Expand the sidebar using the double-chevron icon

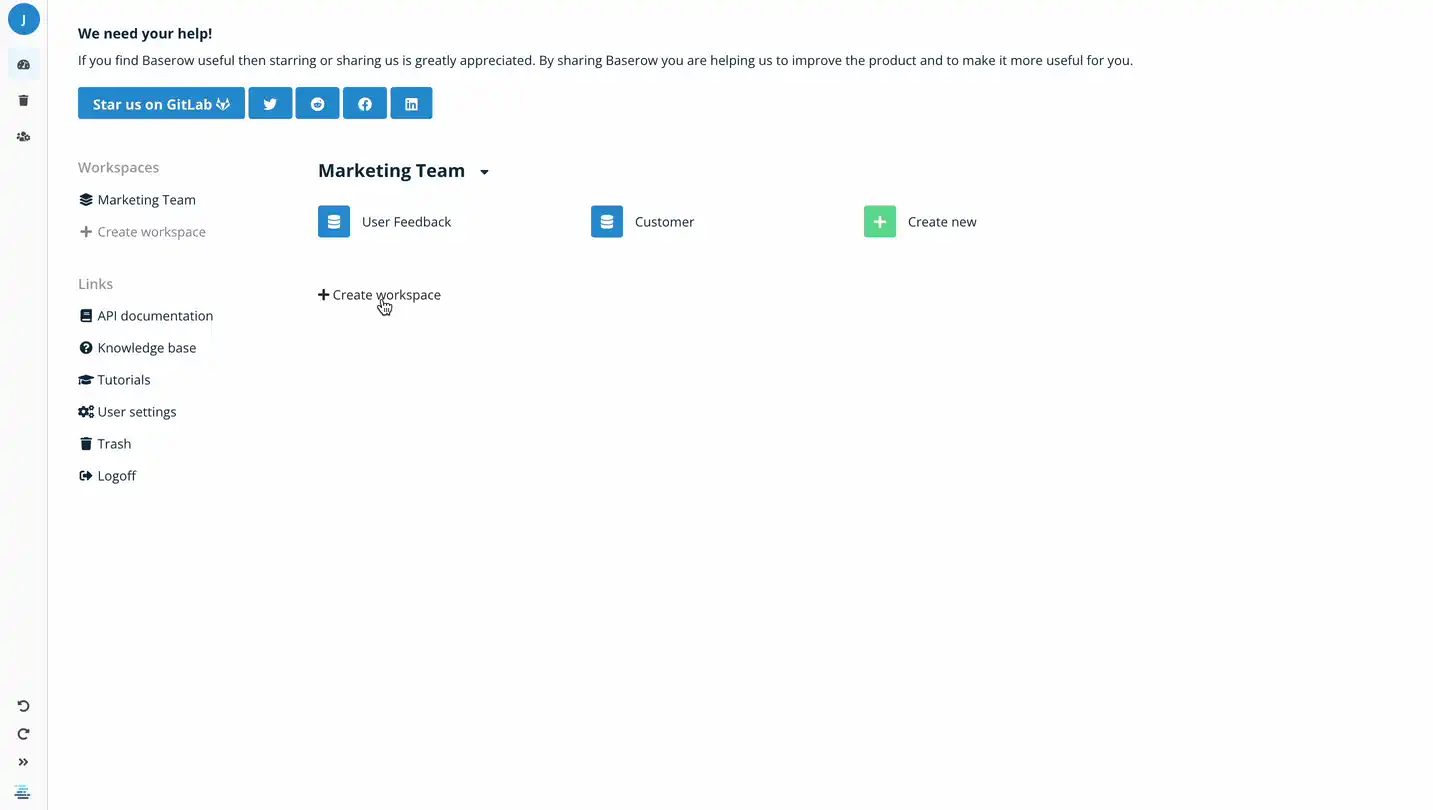pyautogui.click(x=23, y=761)
